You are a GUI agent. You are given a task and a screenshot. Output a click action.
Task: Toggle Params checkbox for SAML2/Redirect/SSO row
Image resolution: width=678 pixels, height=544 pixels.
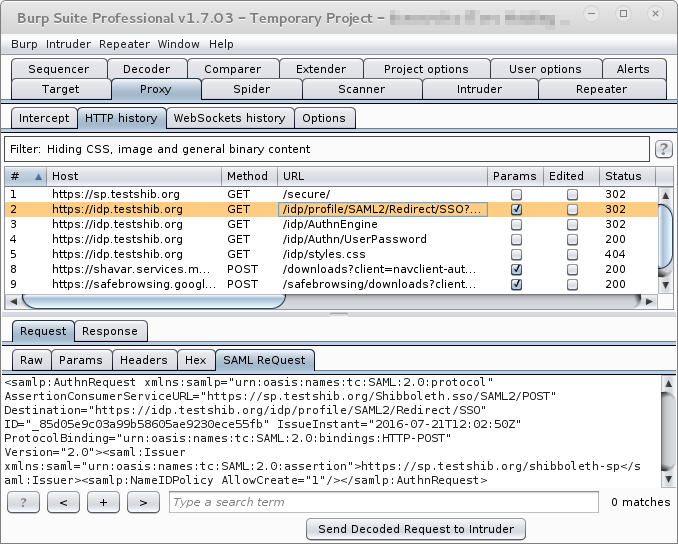click(516, 210)
